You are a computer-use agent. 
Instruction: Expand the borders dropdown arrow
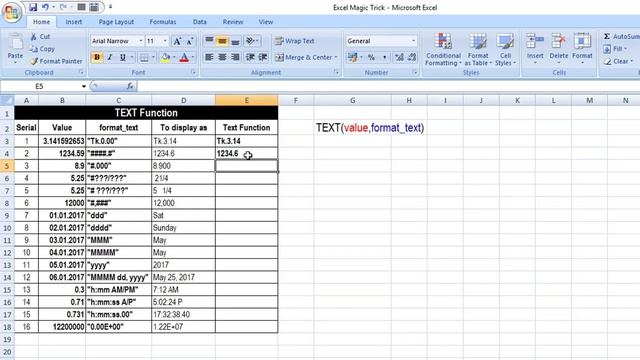coord(153,58)
